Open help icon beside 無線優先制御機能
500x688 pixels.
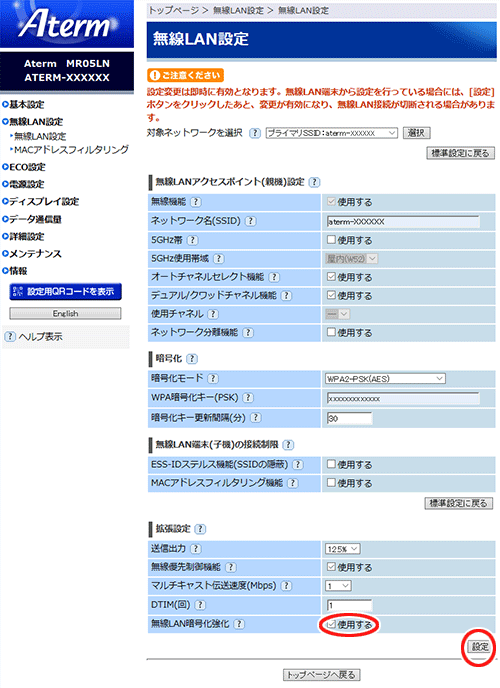[231, 567]
